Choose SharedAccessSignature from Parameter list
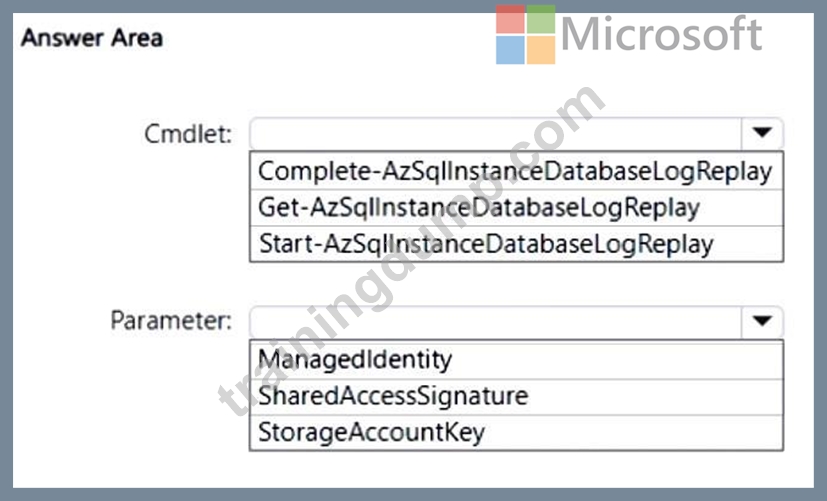Screen dimensions: 827x501 516,396
